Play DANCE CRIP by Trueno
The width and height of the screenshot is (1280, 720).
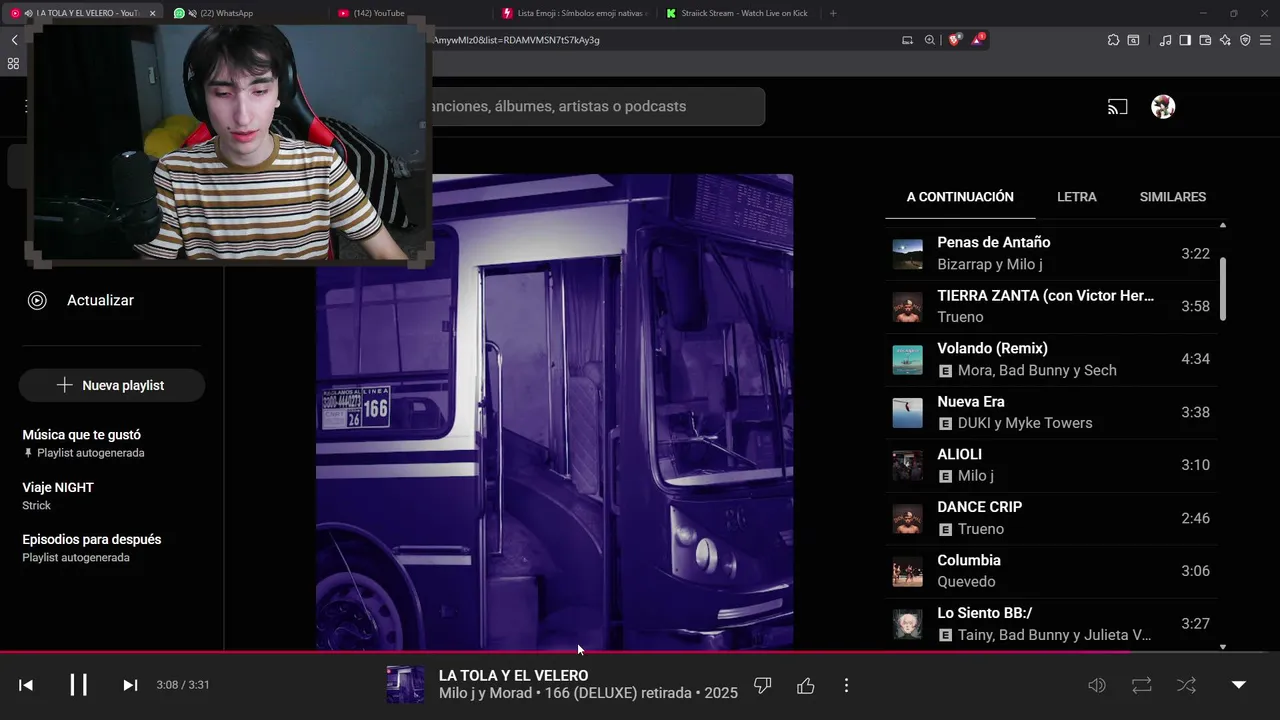coord(1051,518)
